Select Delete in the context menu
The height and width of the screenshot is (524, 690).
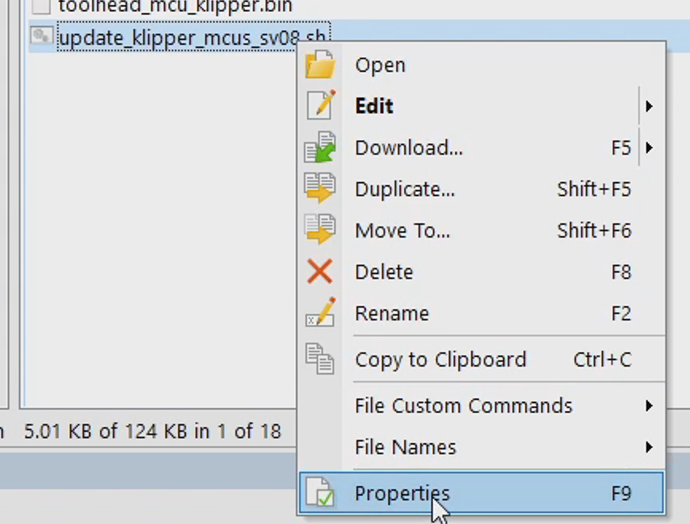pos(384,272)
